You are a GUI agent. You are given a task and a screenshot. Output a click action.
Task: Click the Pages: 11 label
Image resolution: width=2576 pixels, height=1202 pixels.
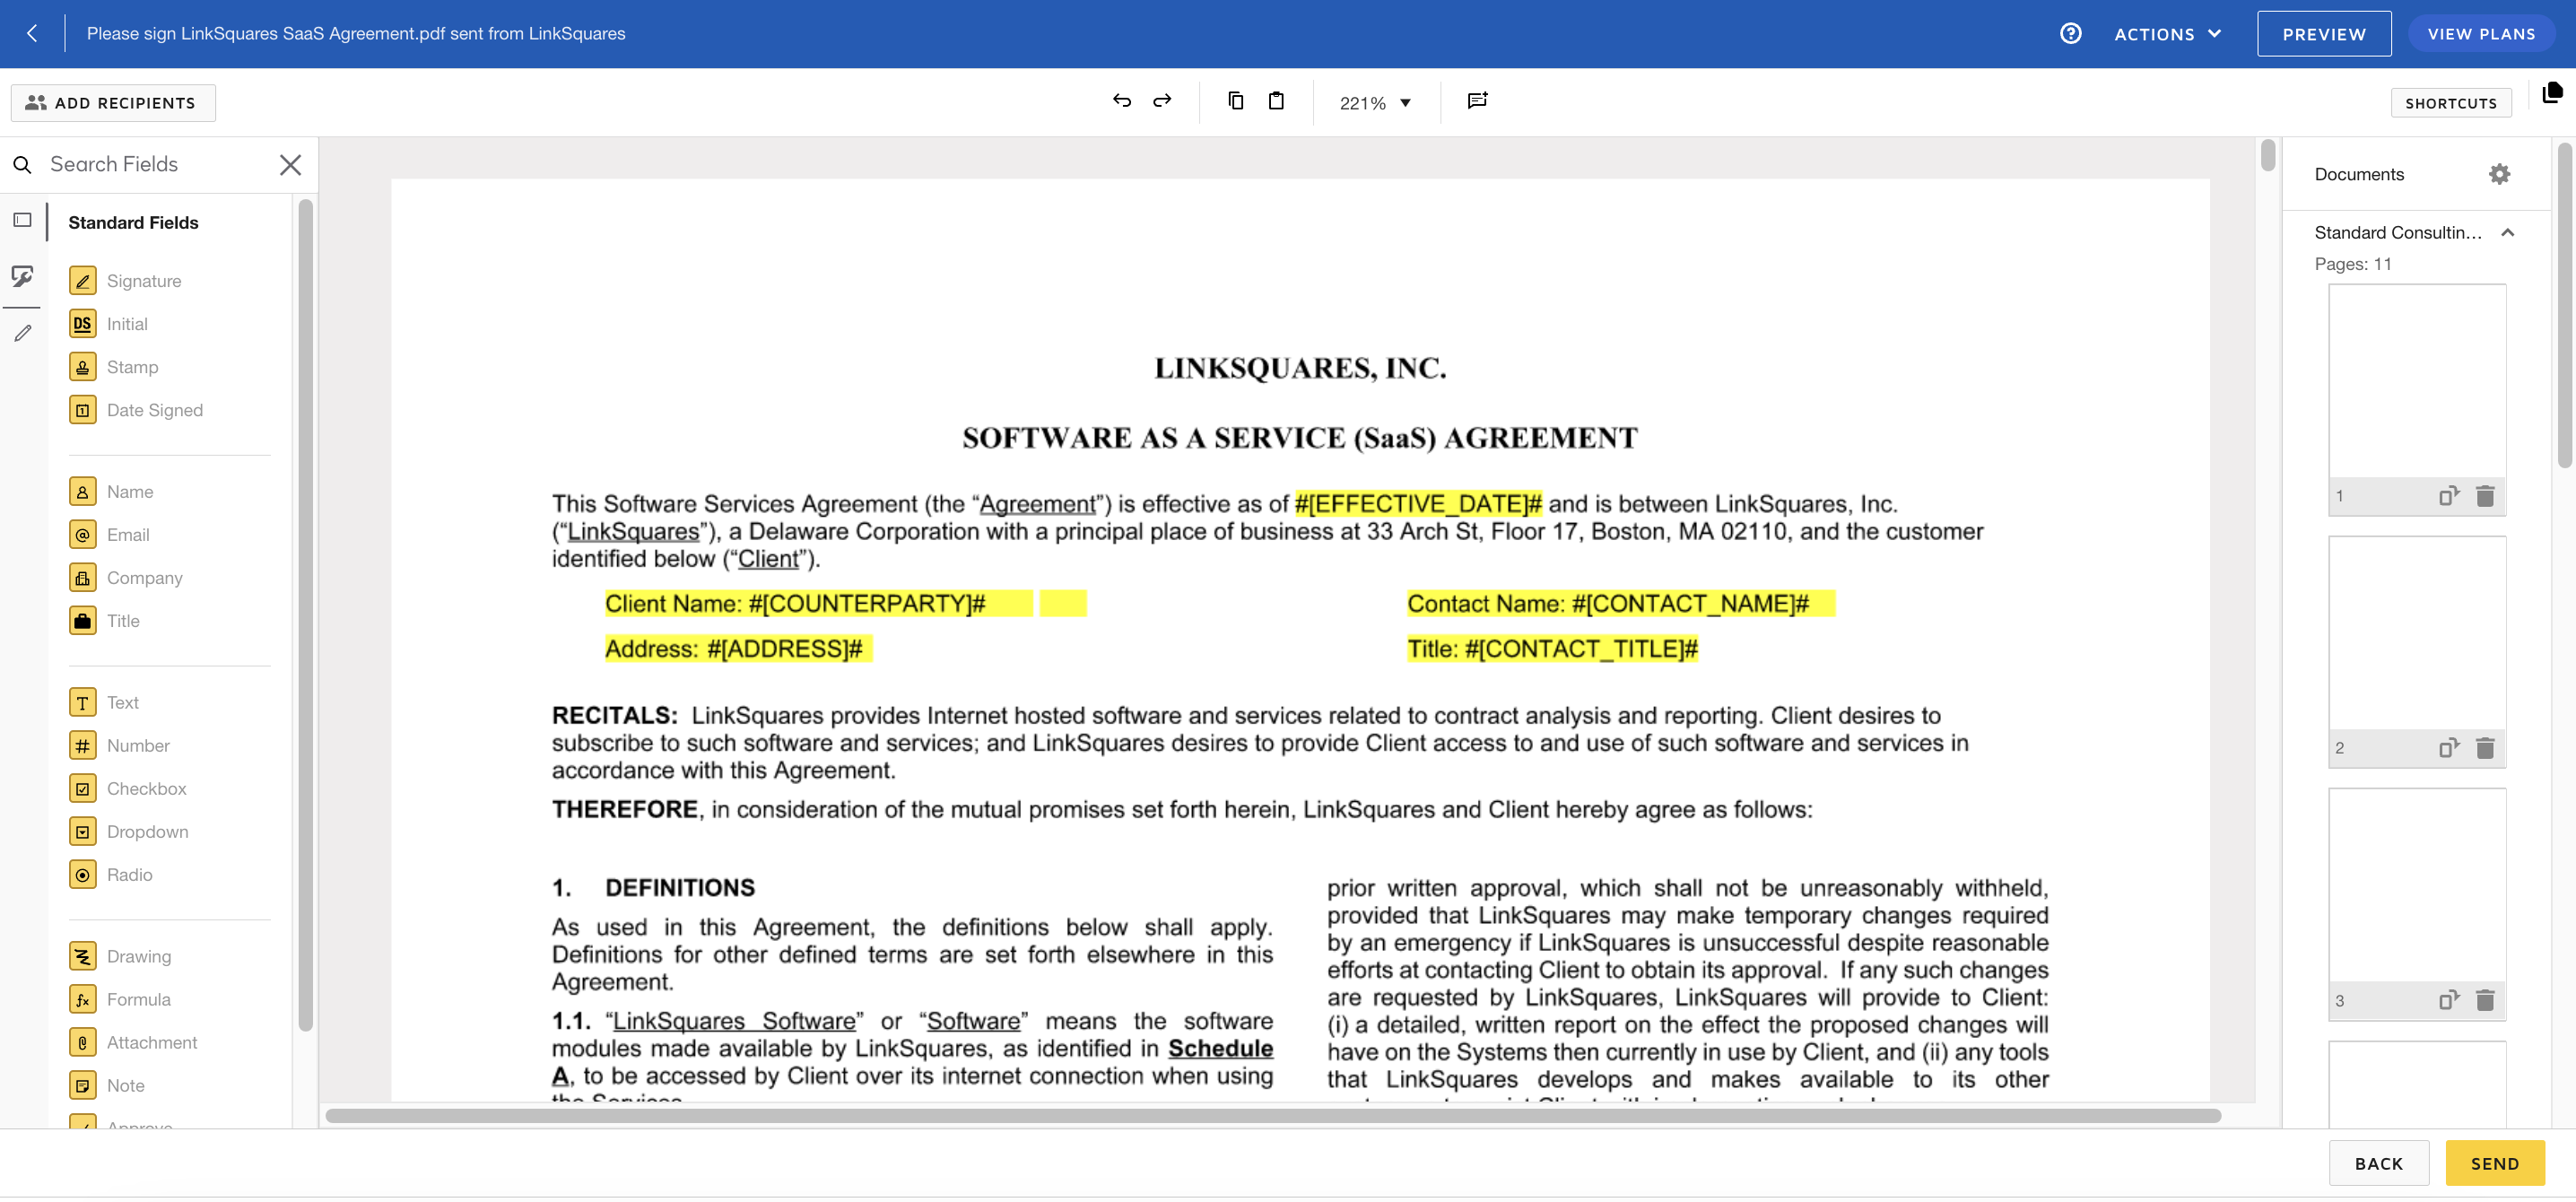click(x=2352, y=264)
